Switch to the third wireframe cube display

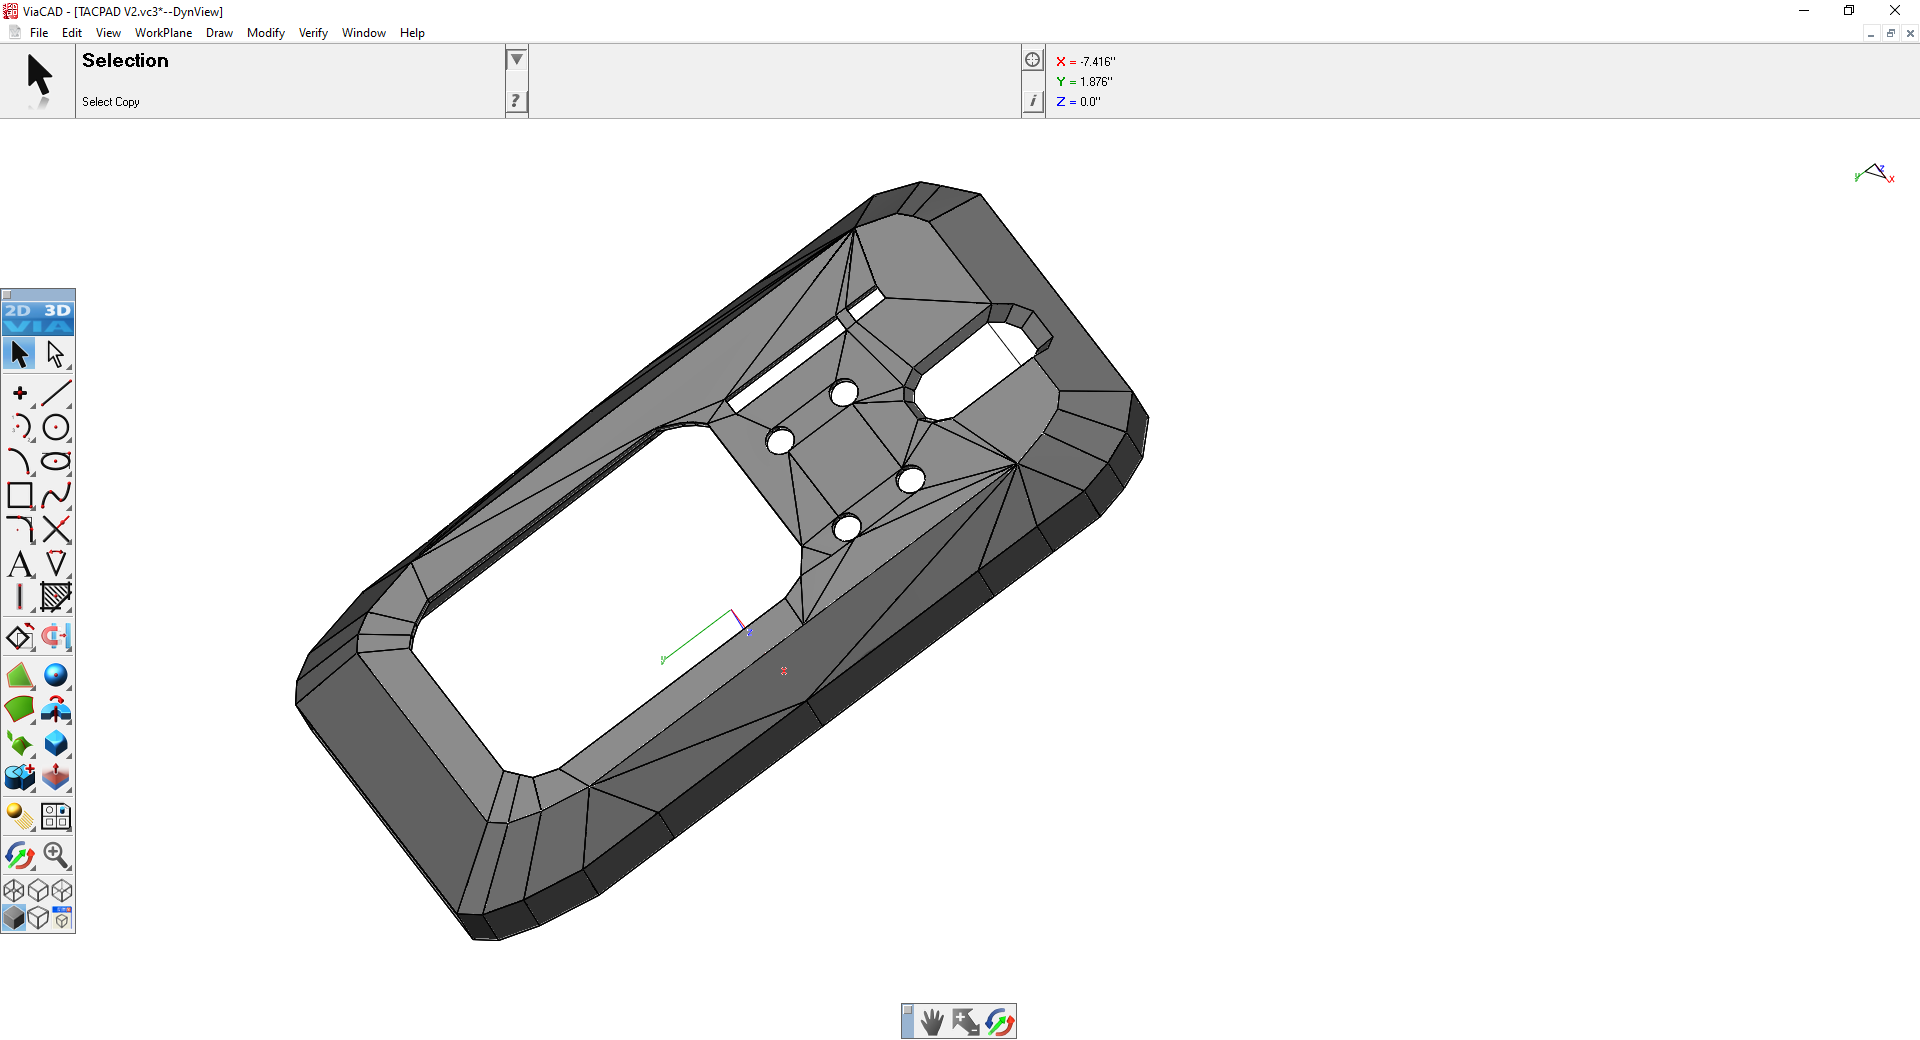62,890
